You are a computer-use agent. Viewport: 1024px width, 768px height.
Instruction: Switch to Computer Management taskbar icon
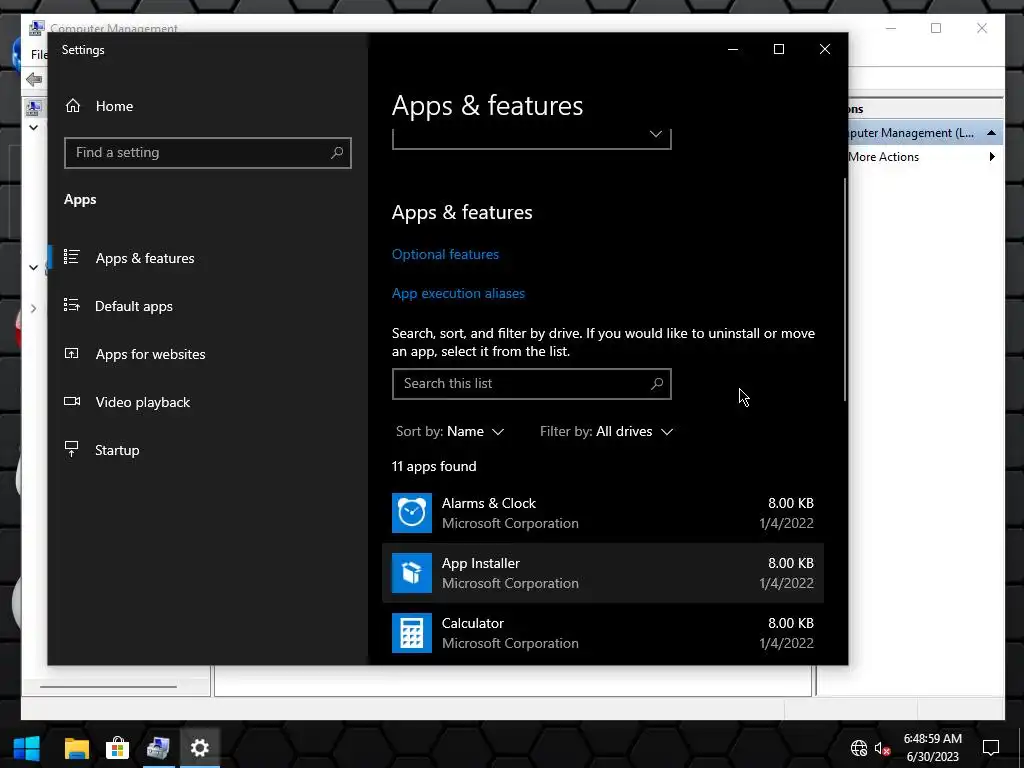tap(158, 748)
